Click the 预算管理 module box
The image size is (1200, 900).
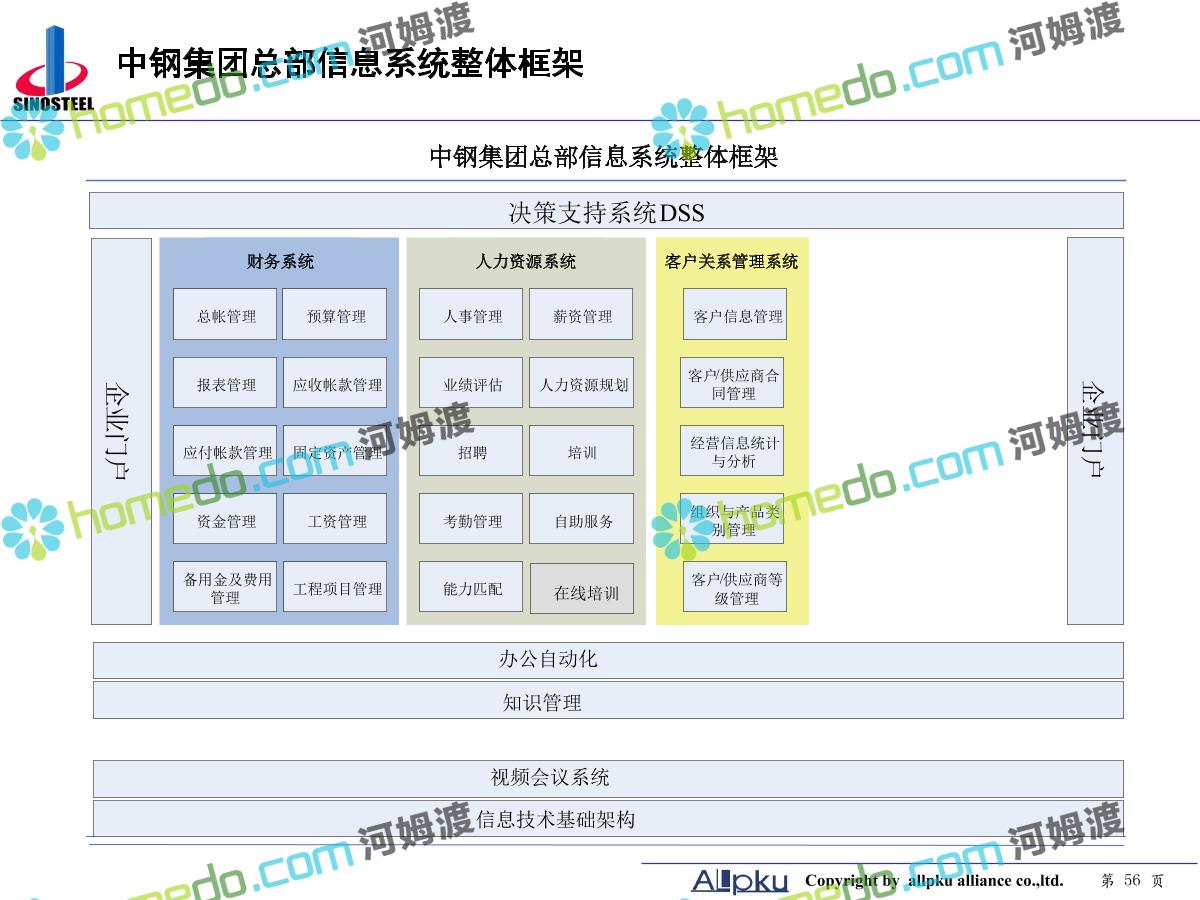pos(335,315)
